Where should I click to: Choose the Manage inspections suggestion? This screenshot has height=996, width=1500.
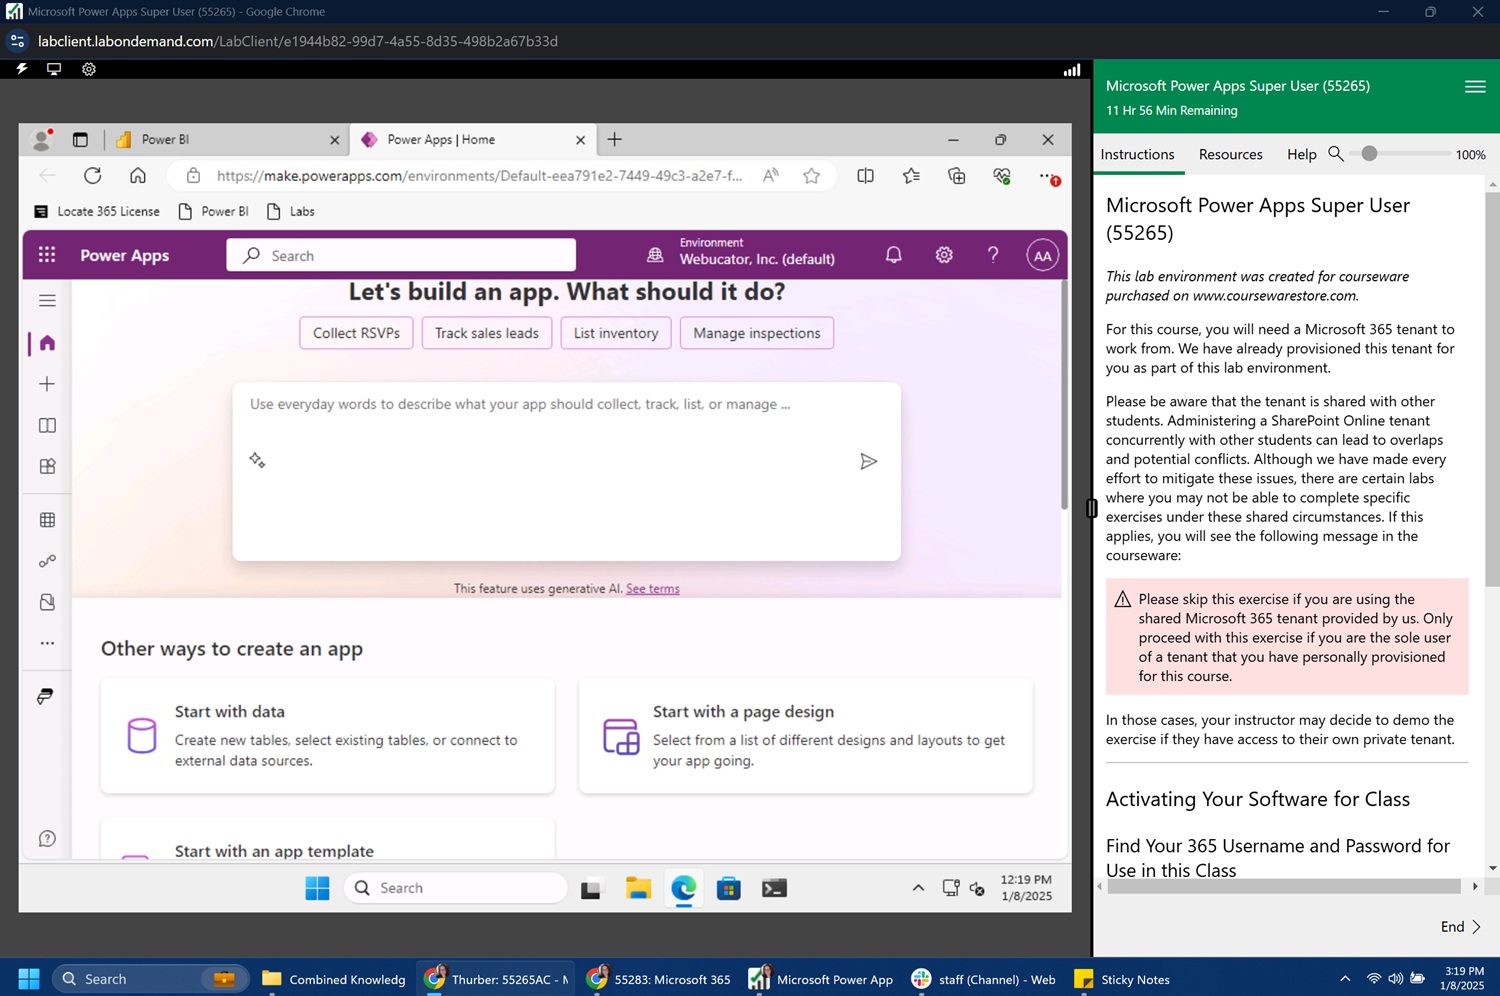tap(757, 333)
